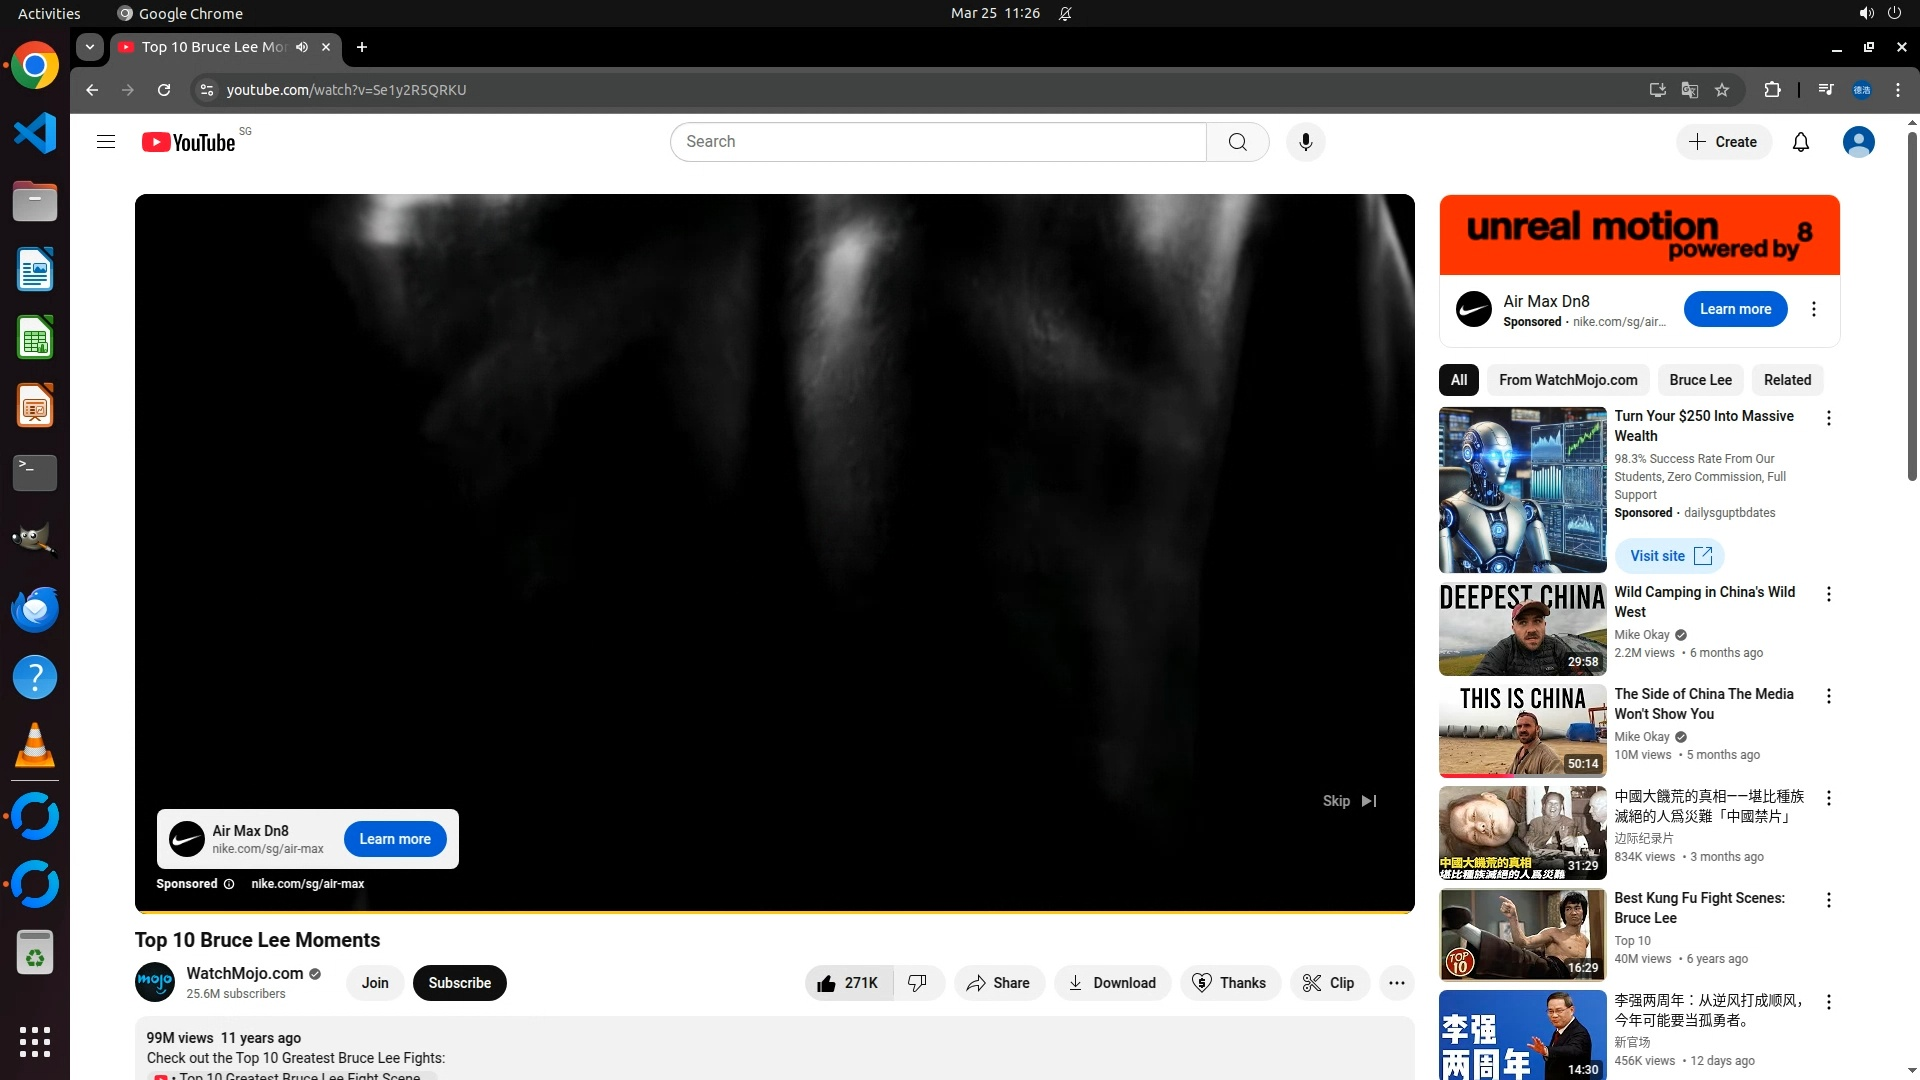Click the Download video button
Image resolution: width=1920 pixels, height=1080 pixels.
1112,983
